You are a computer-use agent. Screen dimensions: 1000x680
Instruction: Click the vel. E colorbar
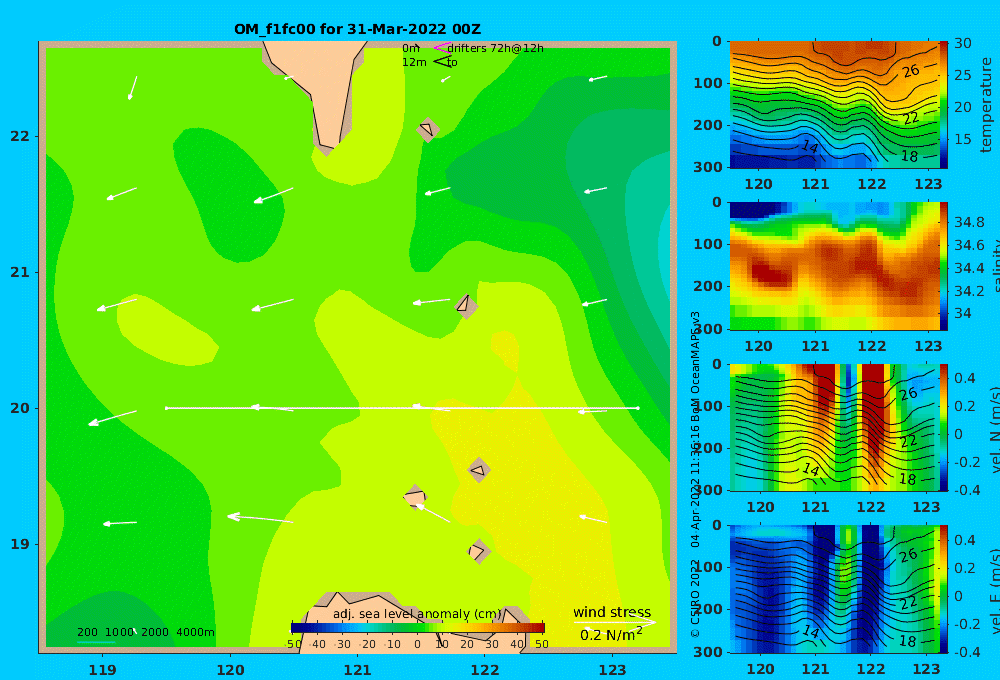[x=943, y=589]
